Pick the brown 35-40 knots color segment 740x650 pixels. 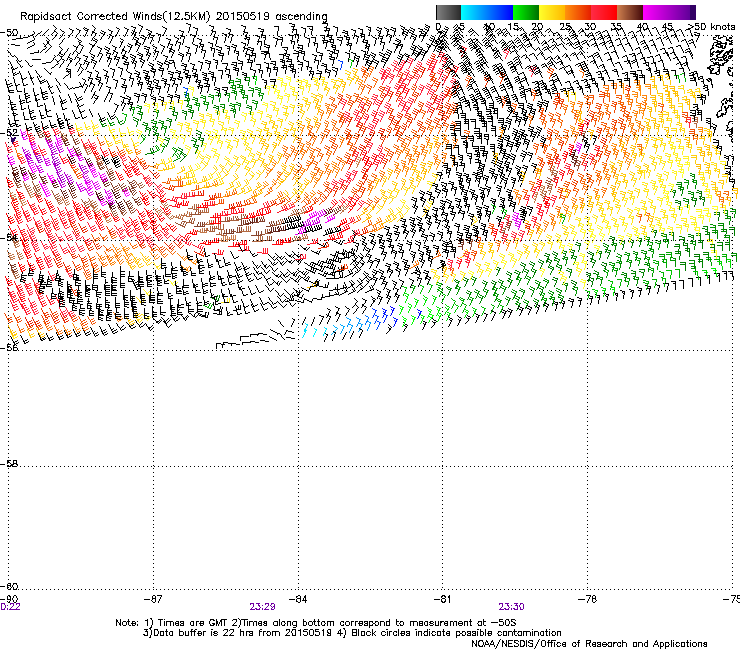pos(630,12)
